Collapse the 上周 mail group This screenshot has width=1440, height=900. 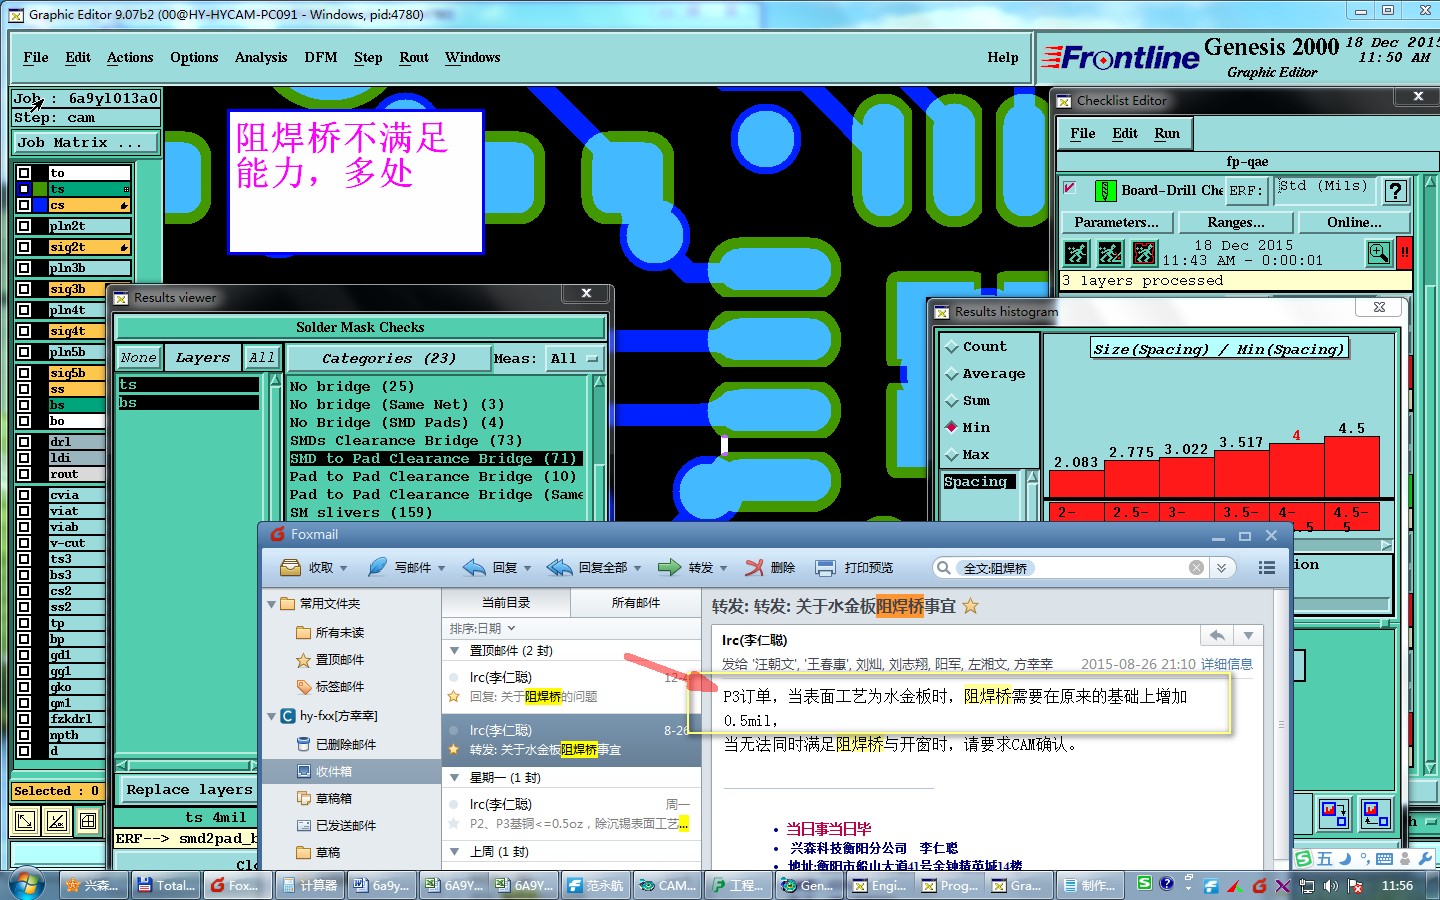[455, 852]
